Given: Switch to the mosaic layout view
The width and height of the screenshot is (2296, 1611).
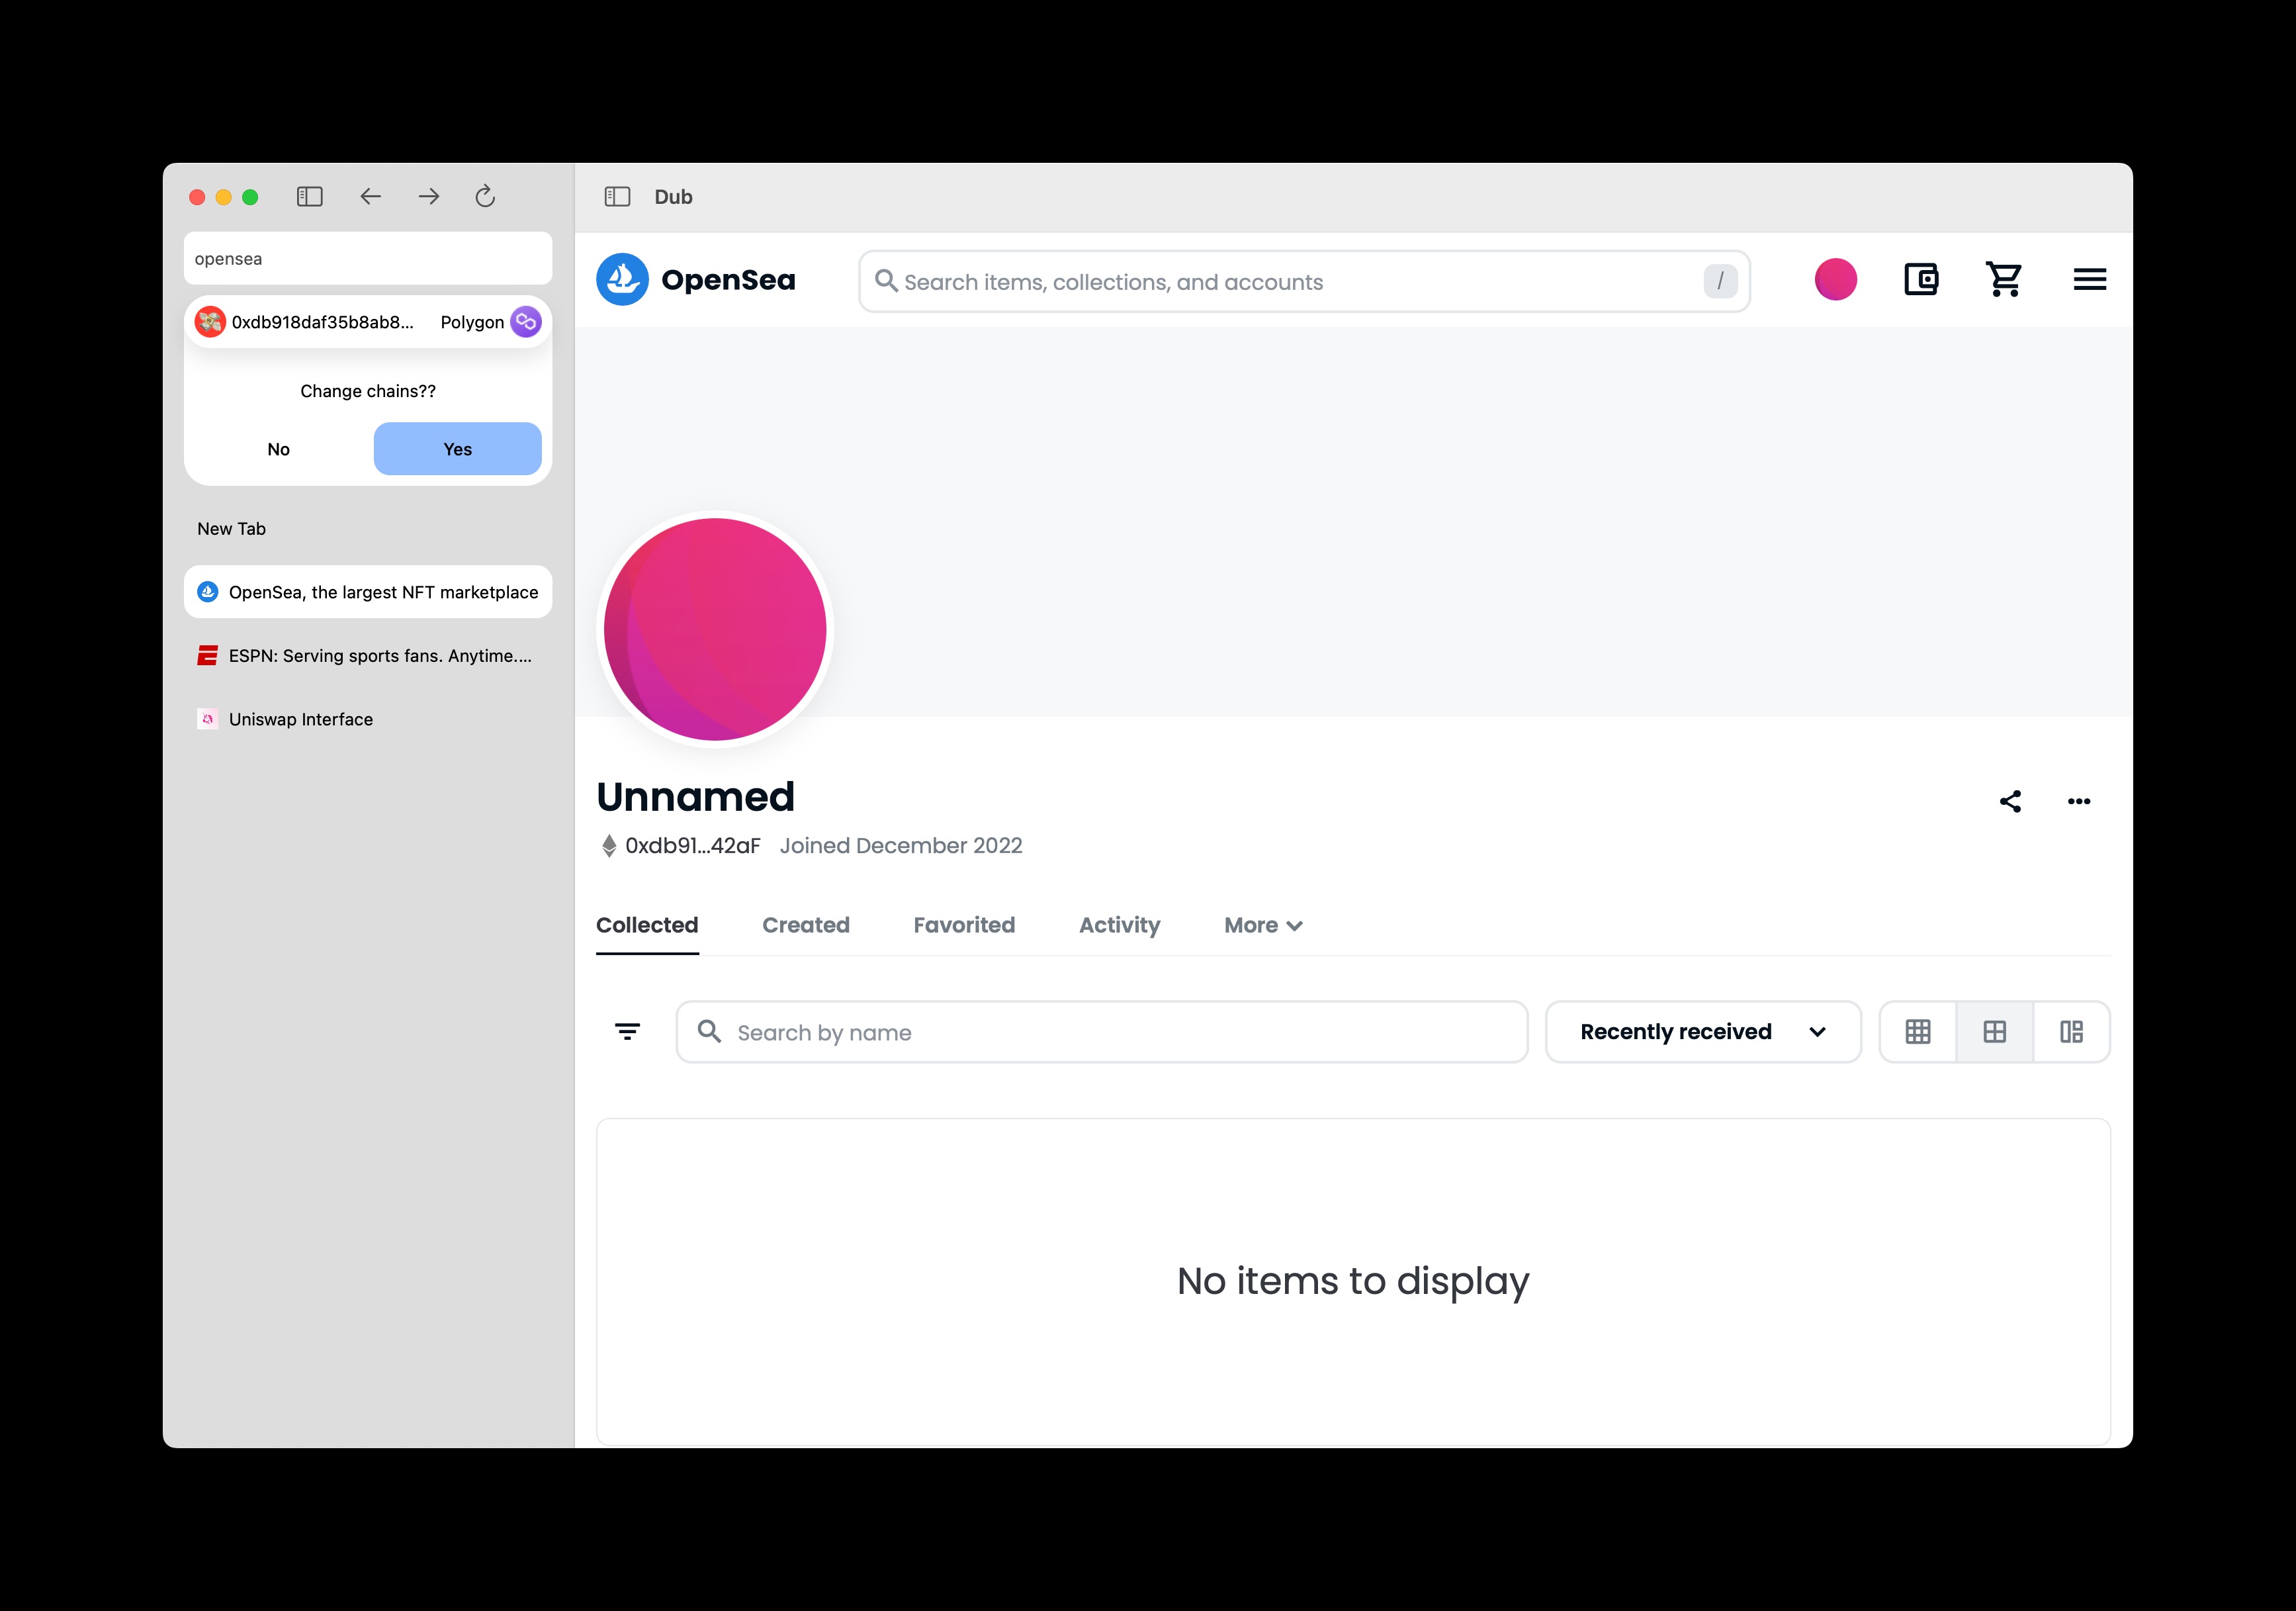Looking at the screenshot, I should (2071, 1031).
